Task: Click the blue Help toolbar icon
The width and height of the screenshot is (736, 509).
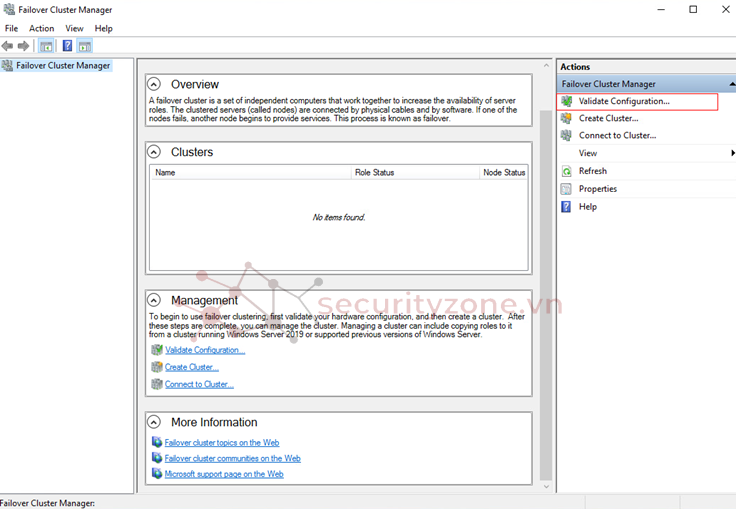Action: point(67,46)
